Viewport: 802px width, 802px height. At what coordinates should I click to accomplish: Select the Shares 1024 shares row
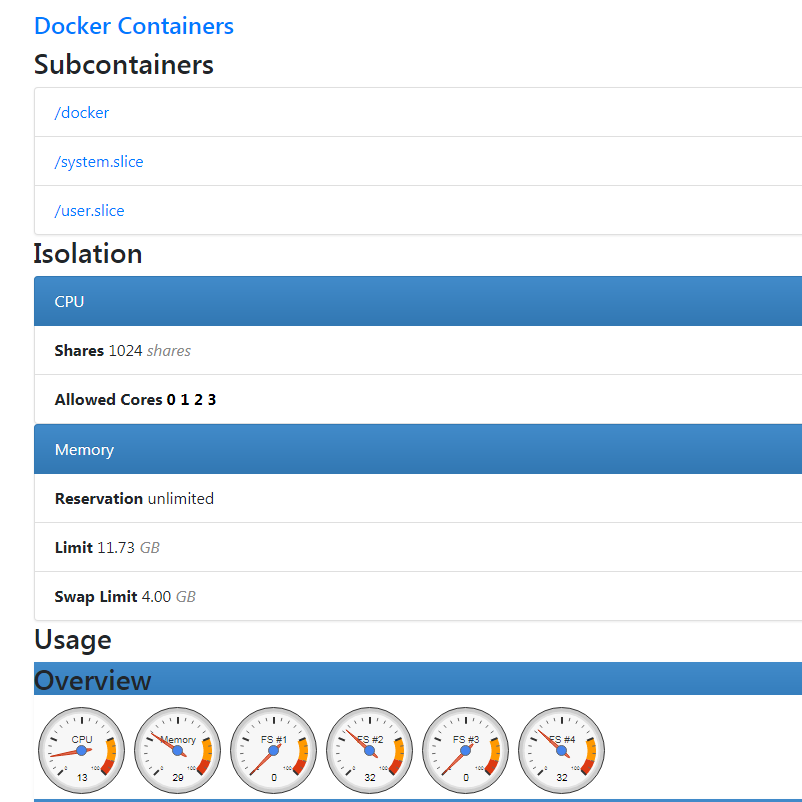tap(418, 350)
